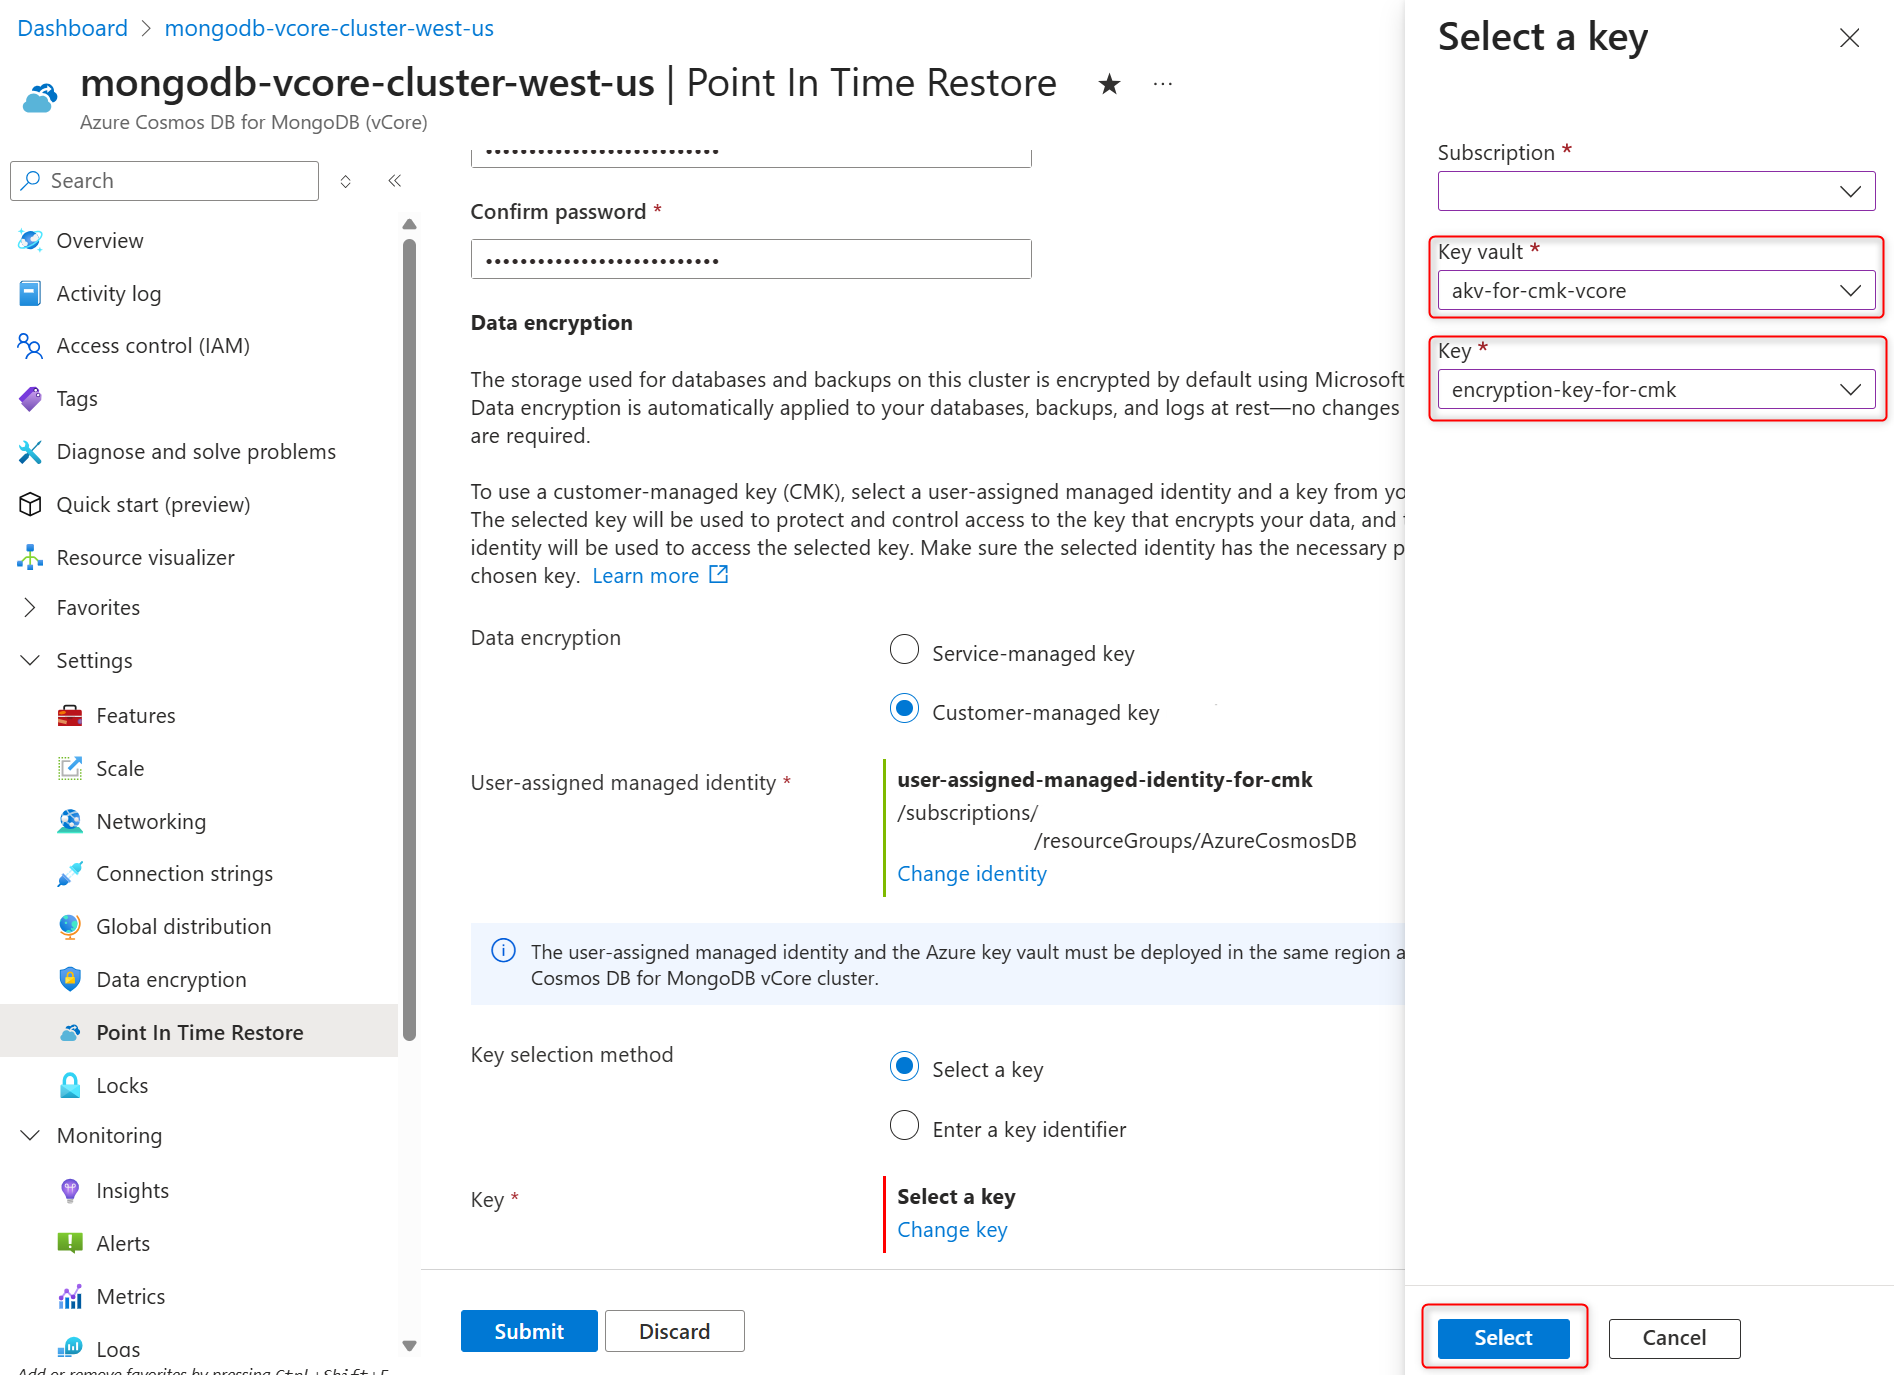Collapse the sidebar with the double chevron

click(x=395, y=181)
